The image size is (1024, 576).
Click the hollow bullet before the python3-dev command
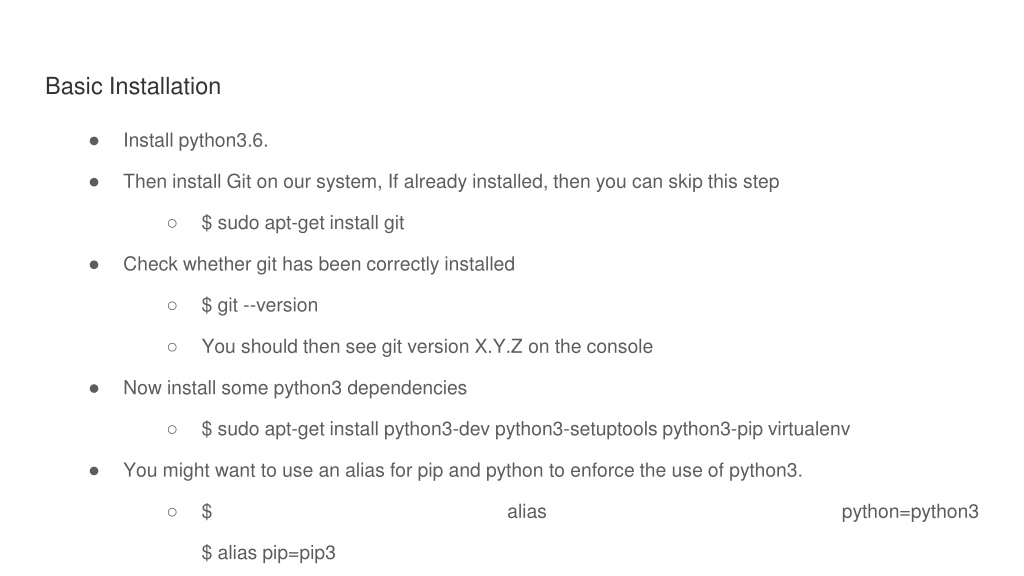click(172, 430)
